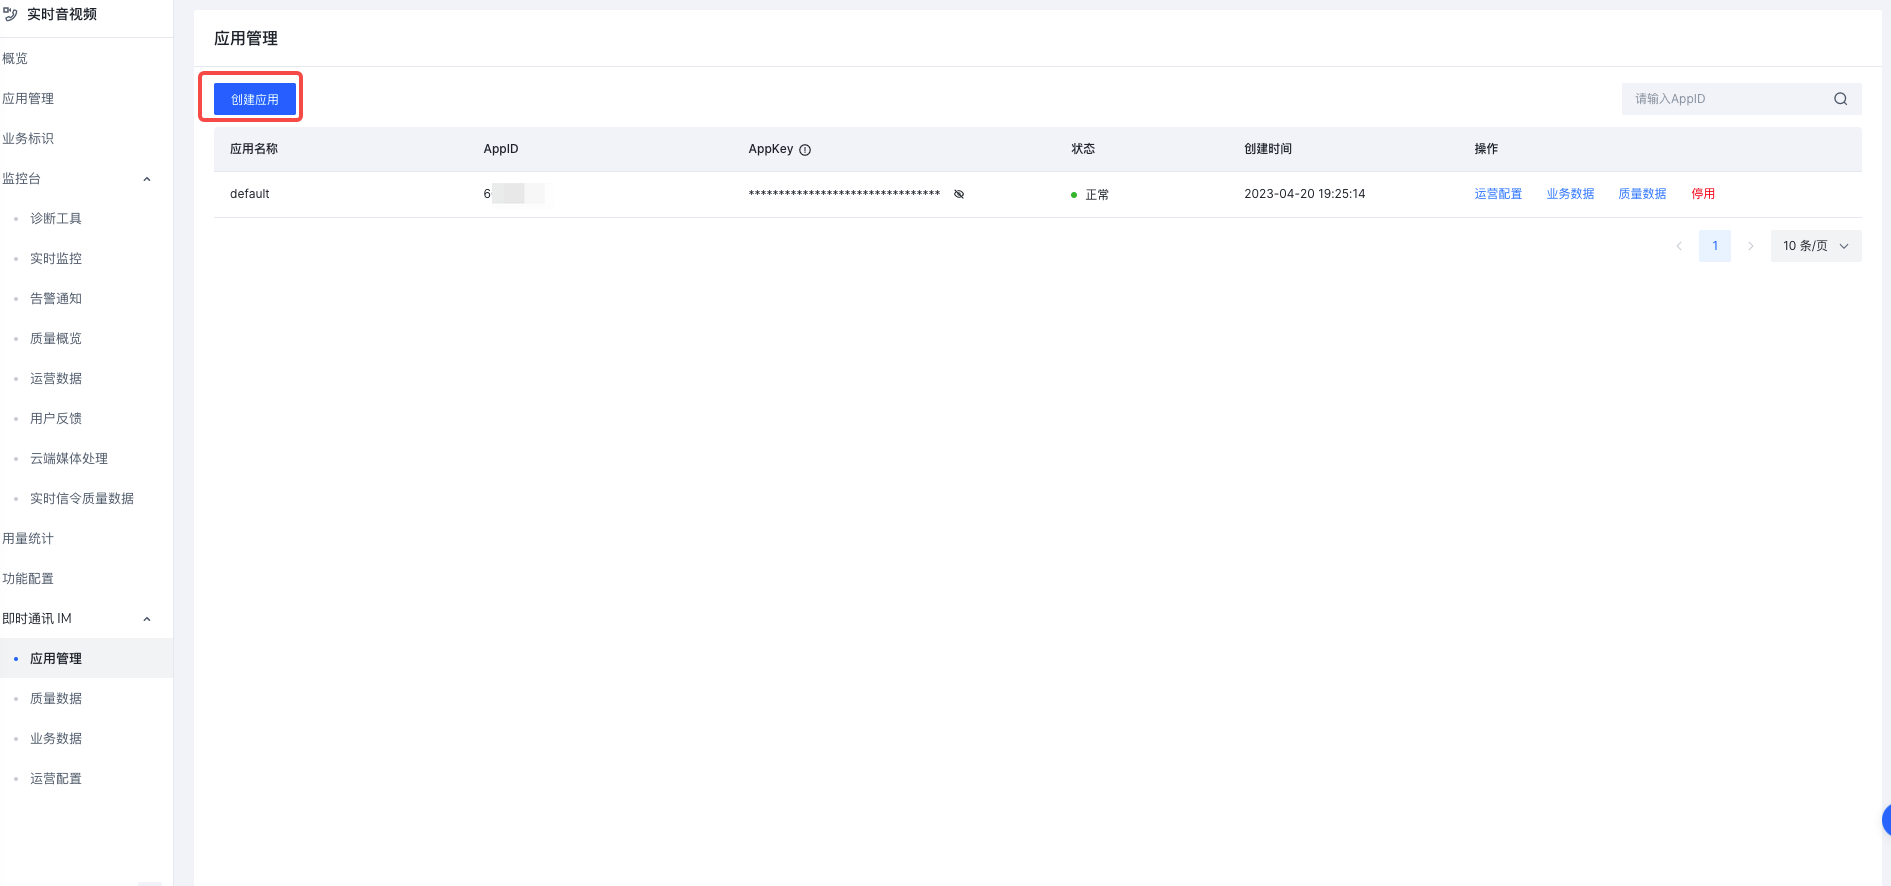Open 用量统计 in the sidebar

coord(28,539)
